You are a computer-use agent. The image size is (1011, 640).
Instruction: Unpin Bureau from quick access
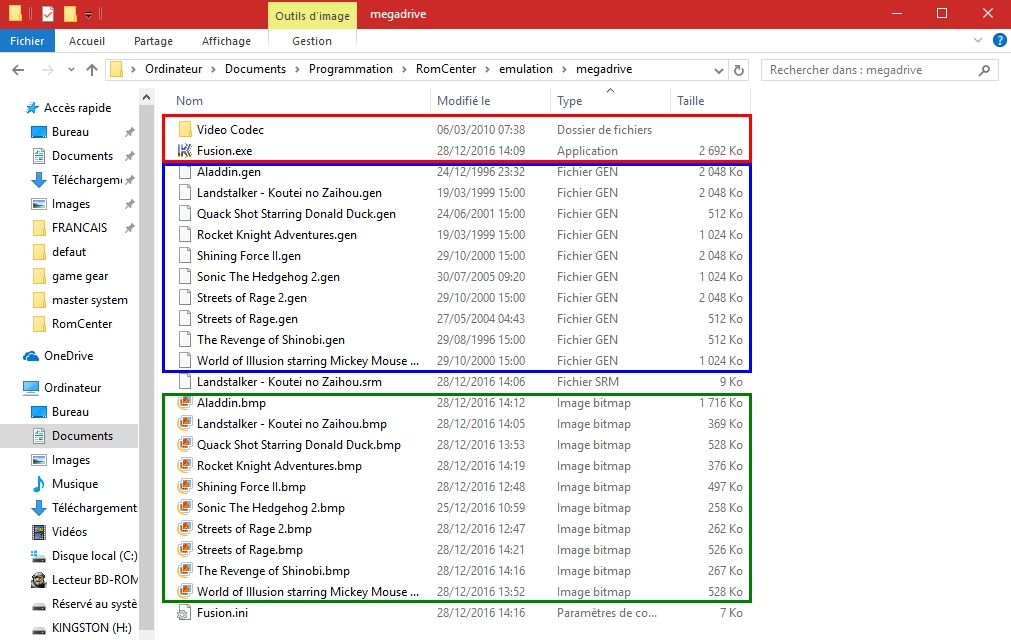pos(130,132)
